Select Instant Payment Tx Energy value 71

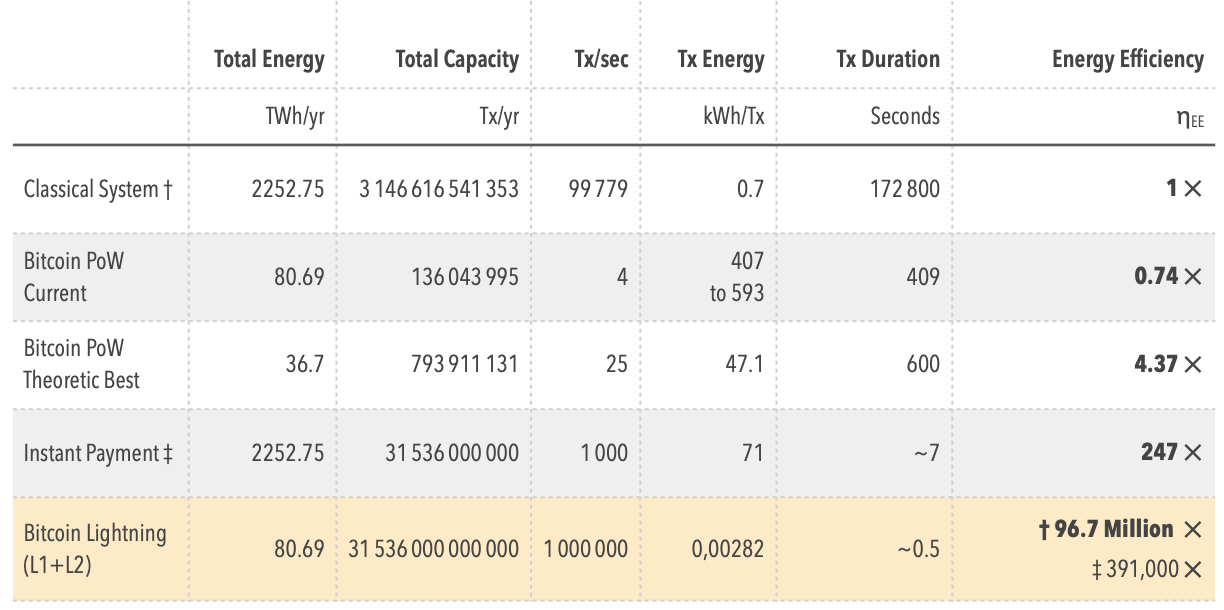[x=752, y=453]
